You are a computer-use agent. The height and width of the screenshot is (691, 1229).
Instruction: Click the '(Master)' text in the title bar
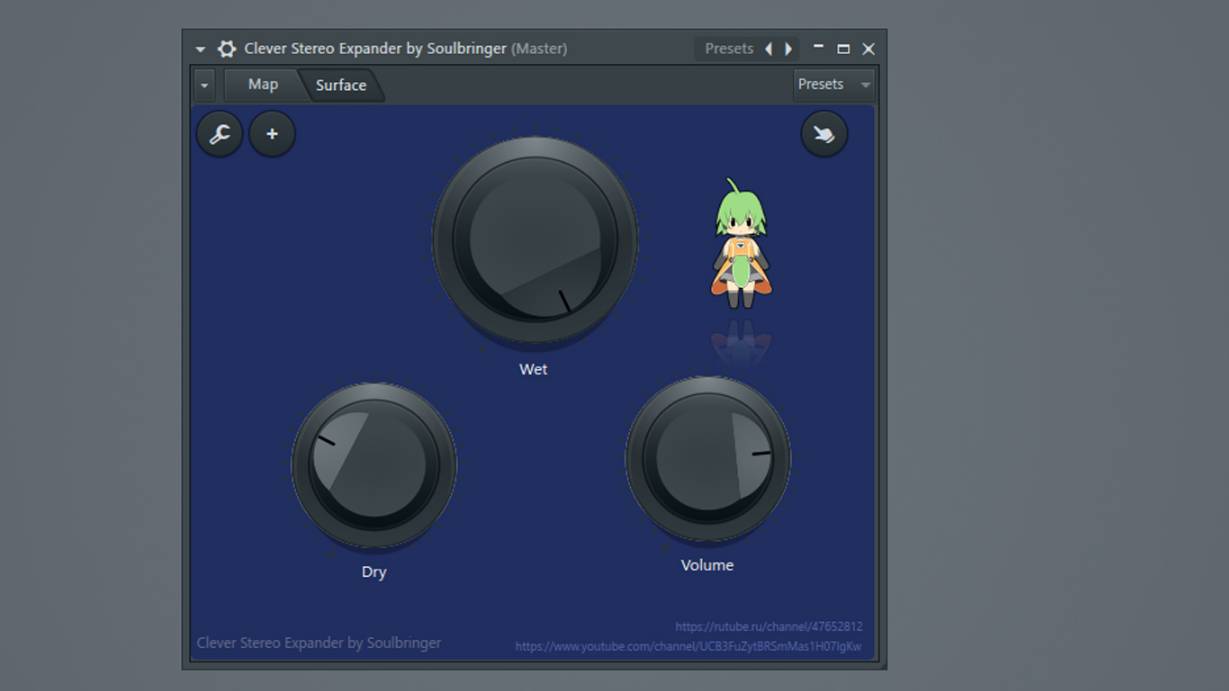[539, 48]
